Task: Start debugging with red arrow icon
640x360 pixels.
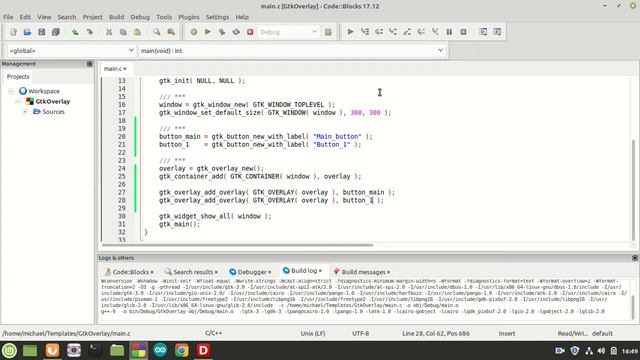Action: tap(351, 32)
